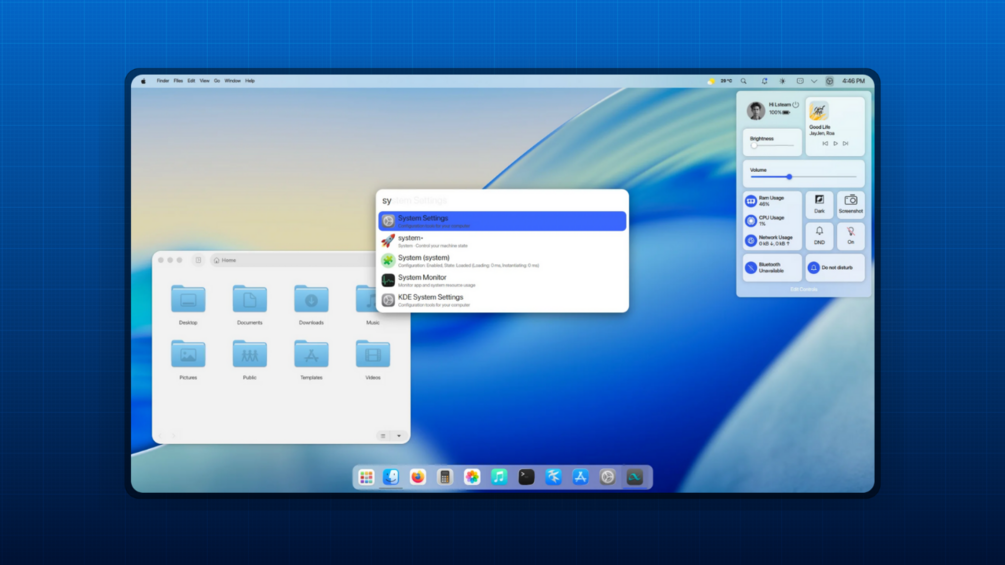This screenshot has width=1005, height=565.
Task: Launch Firefox from the dock
Action: pyautogui.click(x=418, y=477)
